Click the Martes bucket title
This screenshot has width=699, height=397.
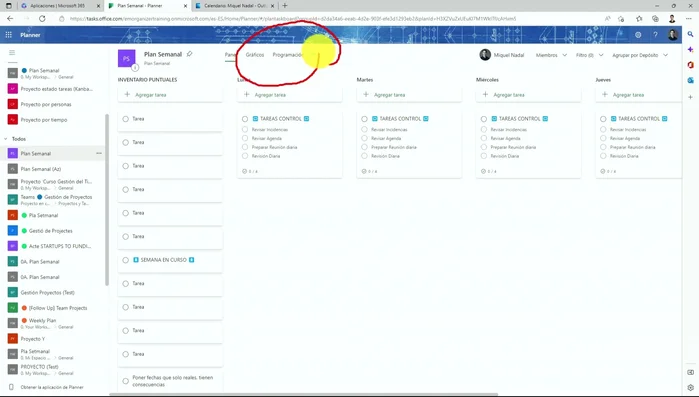[365, 80]
